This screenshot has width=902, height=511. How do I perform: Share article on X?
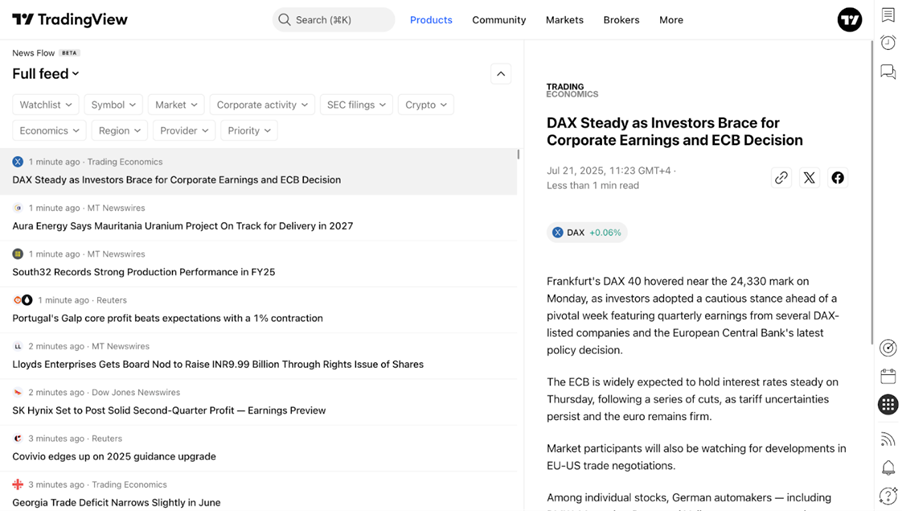(809, 178)
